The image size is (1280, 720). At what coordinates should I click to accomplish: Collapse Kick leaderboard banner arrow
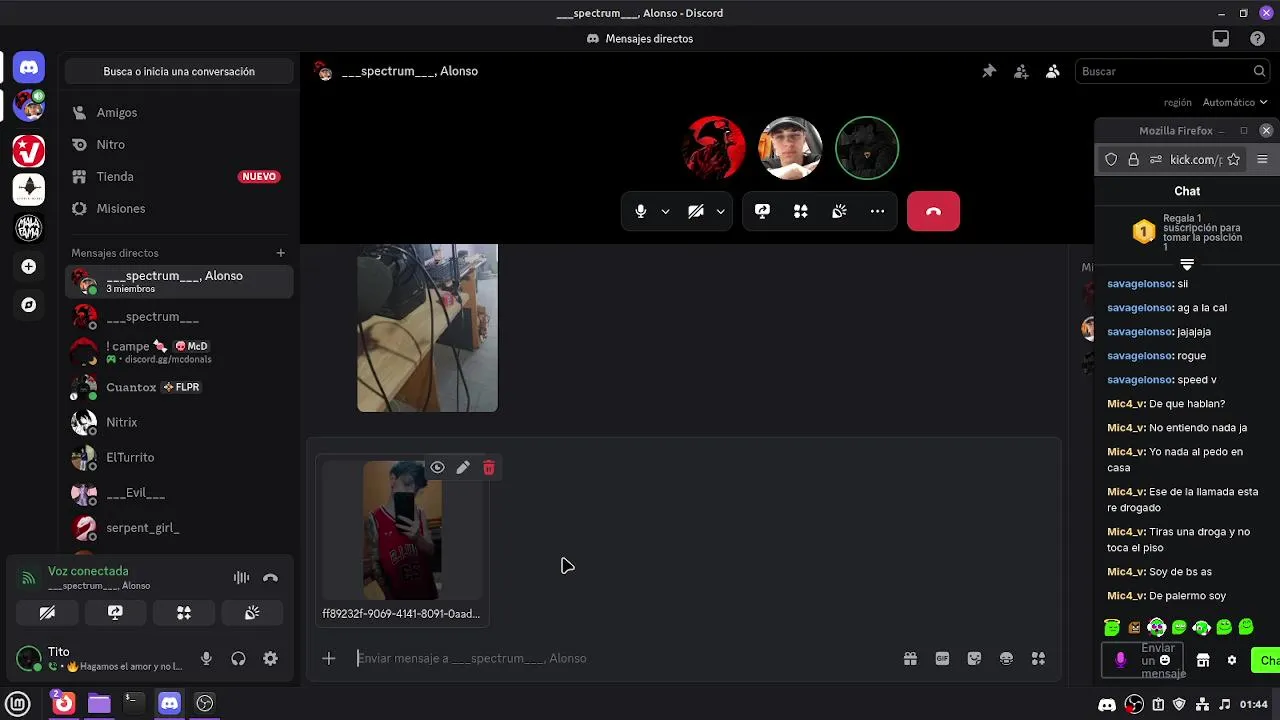[x=1187, y=264]
